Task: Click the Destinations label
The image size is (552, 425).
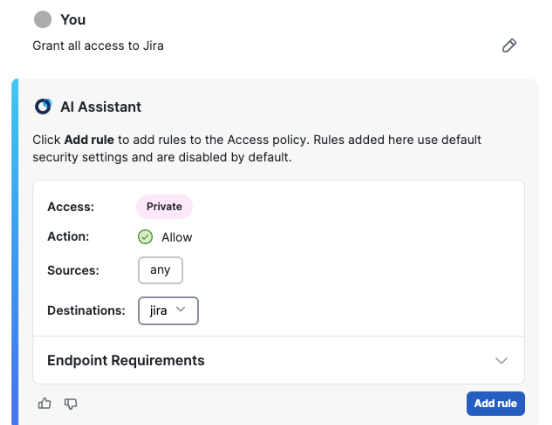Action: (86, 311)
